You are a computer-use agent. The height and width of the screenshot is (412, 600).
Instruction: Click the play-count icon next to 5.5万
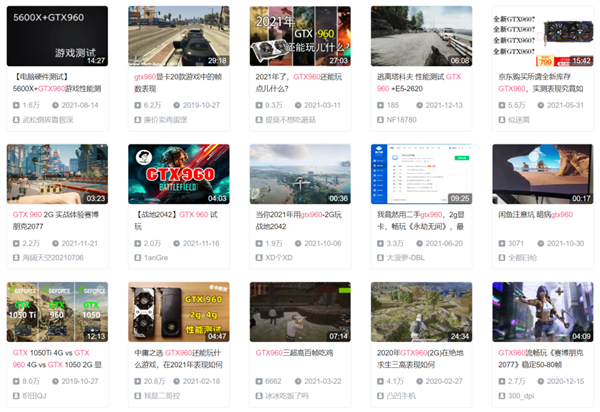pos(502,105)
